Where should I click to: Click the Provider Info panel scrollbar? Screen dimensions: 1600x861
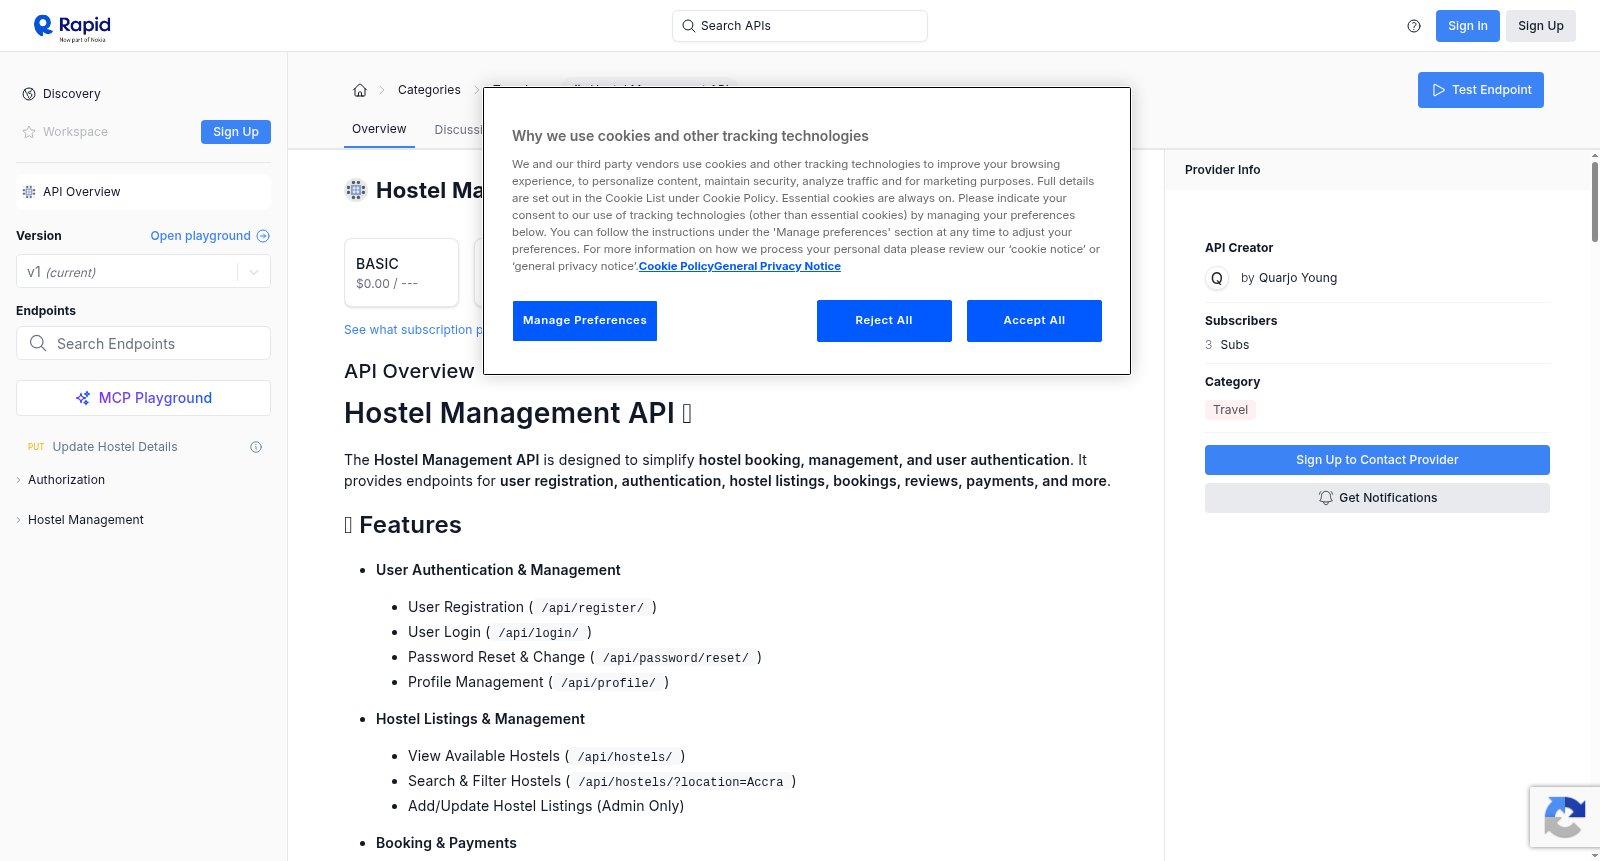1595,200
